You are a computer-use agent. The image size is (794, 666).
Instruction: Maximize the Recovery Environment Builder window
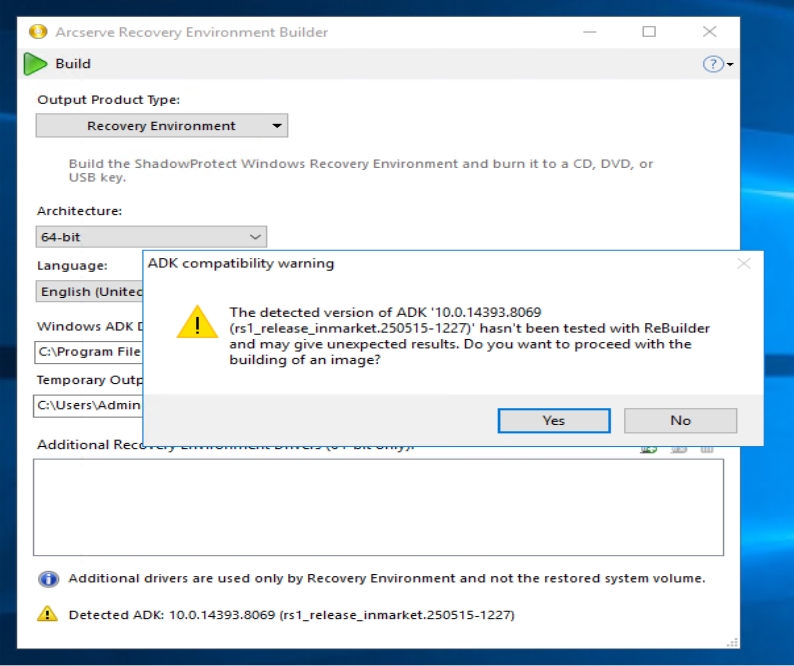click(x=649, y=32)
